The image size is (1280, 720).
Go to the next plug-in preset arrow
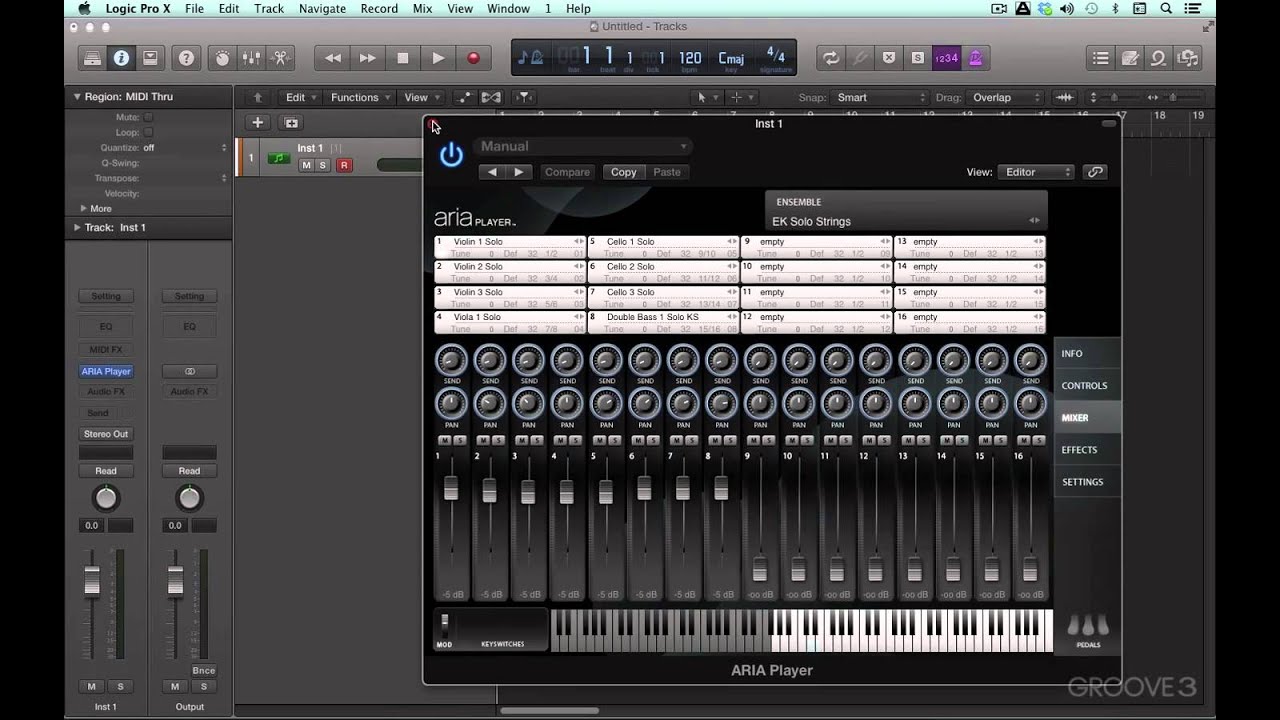tap(518, 172)
